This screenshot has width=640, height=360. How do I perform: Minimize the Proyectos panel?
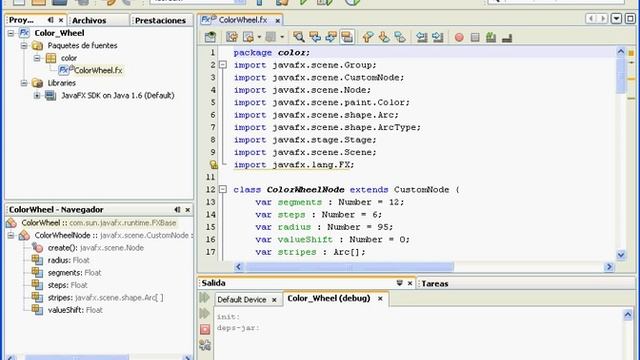[51, 20]
